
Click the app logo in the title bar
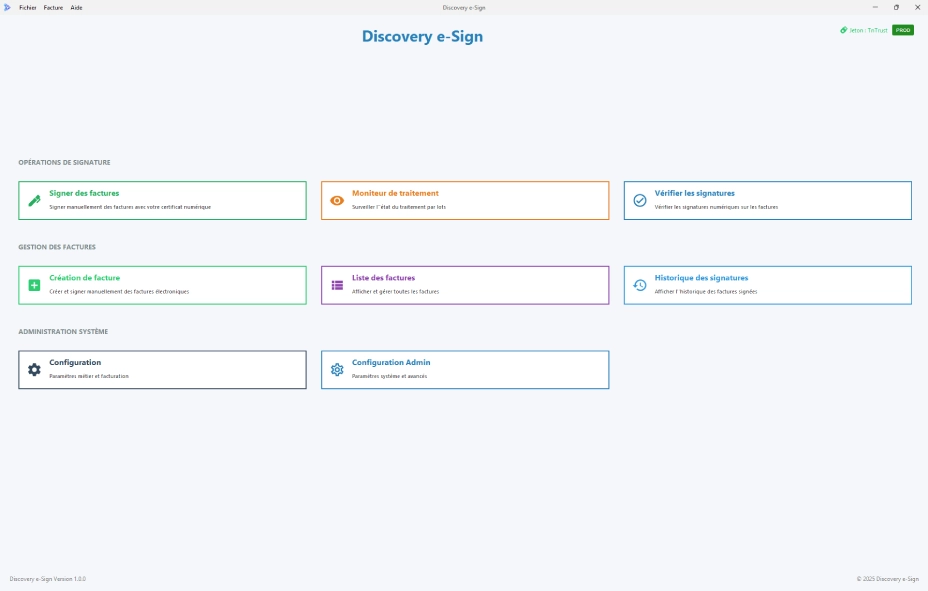pyautogui.click(x=8, y=7)
